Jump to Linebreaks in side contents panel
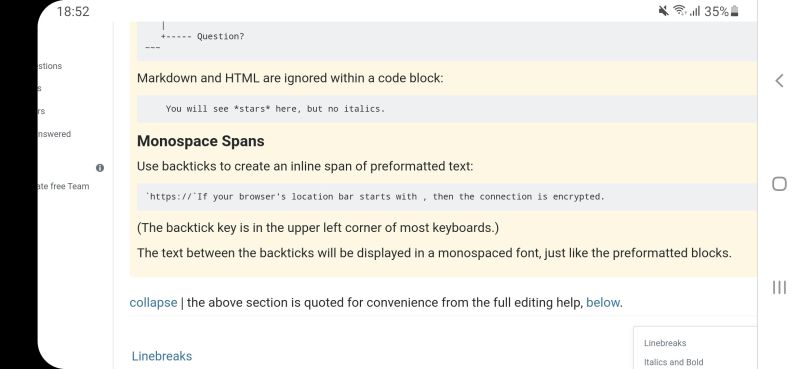The height and width of the screenshot is (369, 800). pyautogui.click(x=665, y=343)
